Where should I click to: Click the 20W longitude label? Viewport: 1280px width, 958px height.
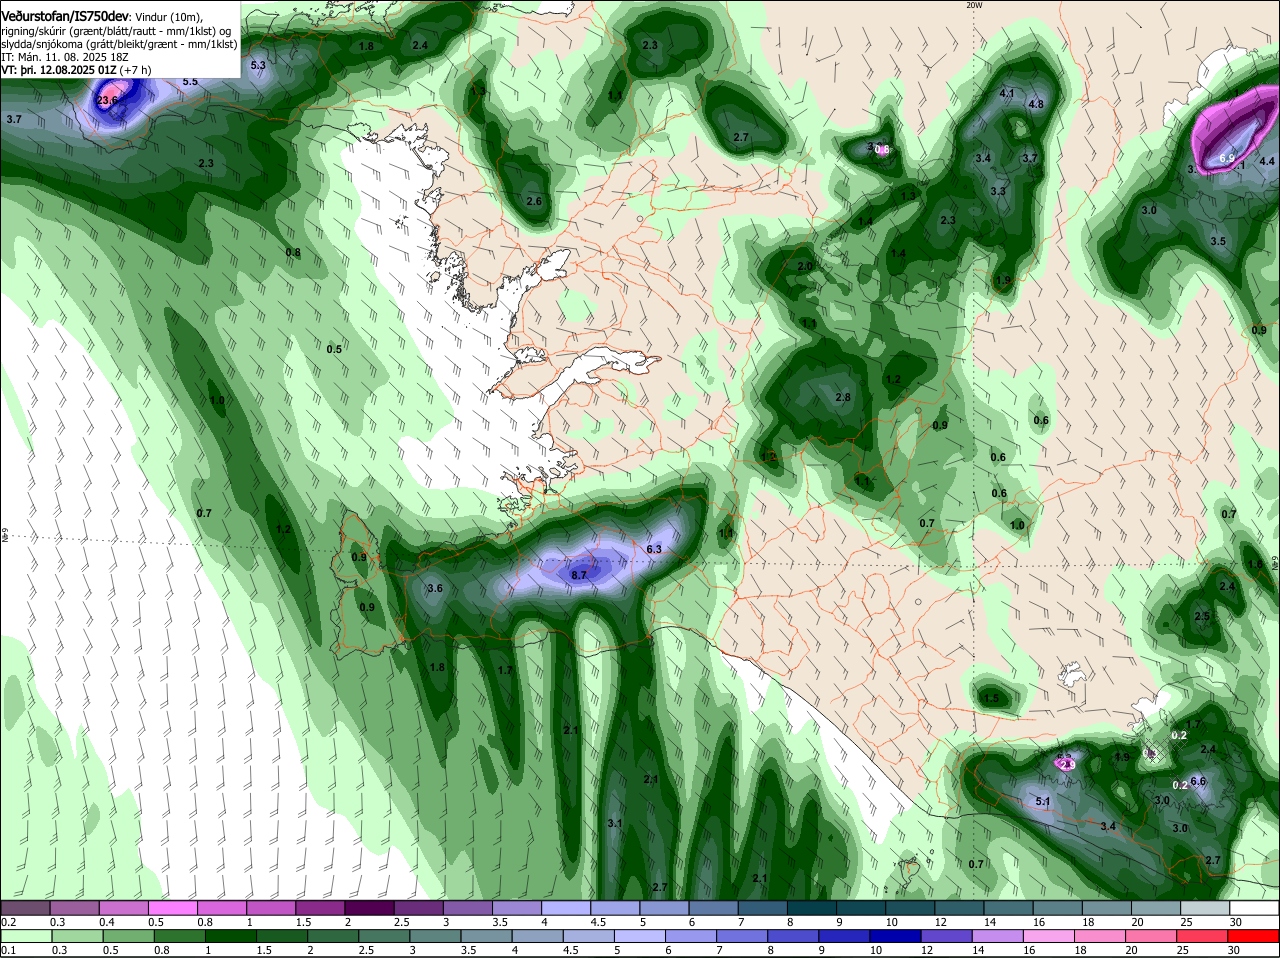click(x=973, y=5)
